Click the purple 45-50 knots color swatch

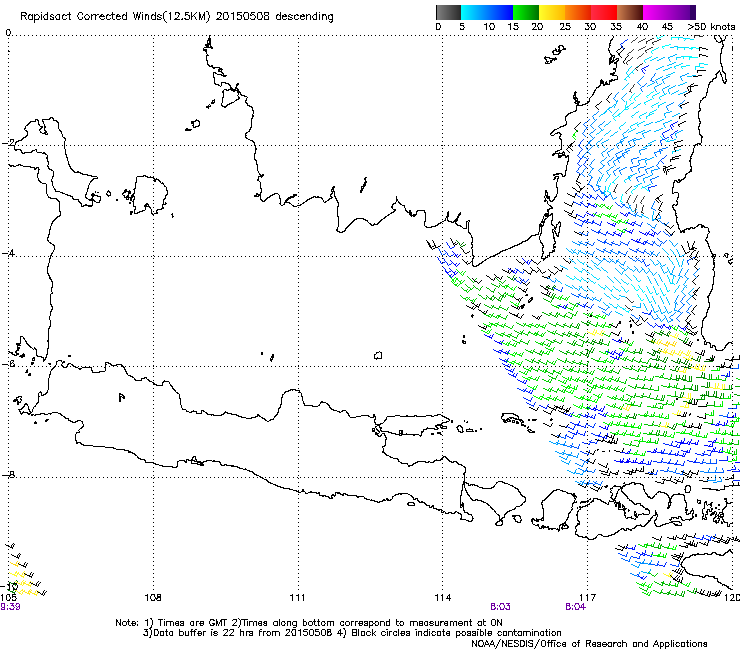(682, 13)
